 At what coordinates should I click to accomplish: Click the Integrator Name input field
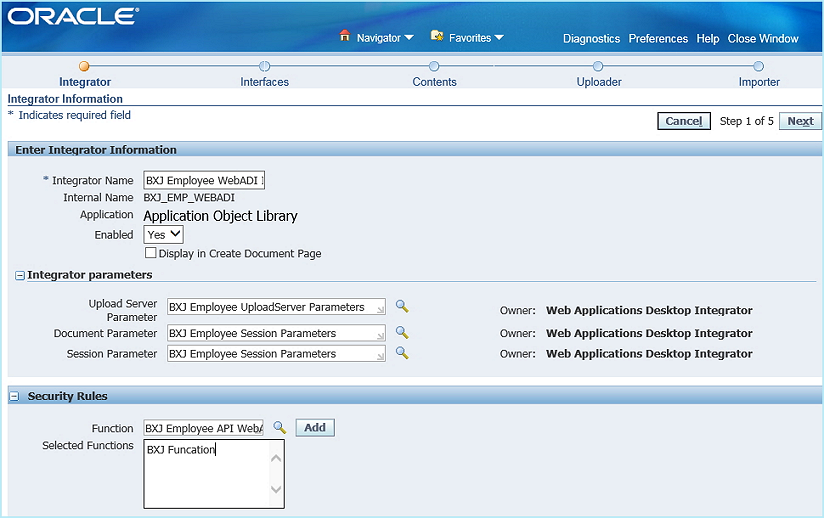click(x=204, y=180)
